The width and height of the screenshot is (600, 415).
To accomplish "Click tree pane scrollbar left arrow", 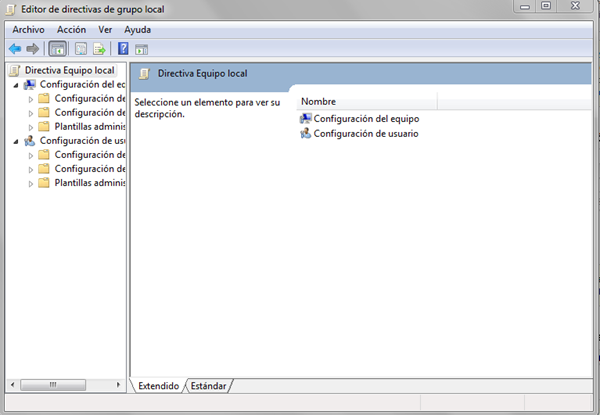I will [12, 385].
